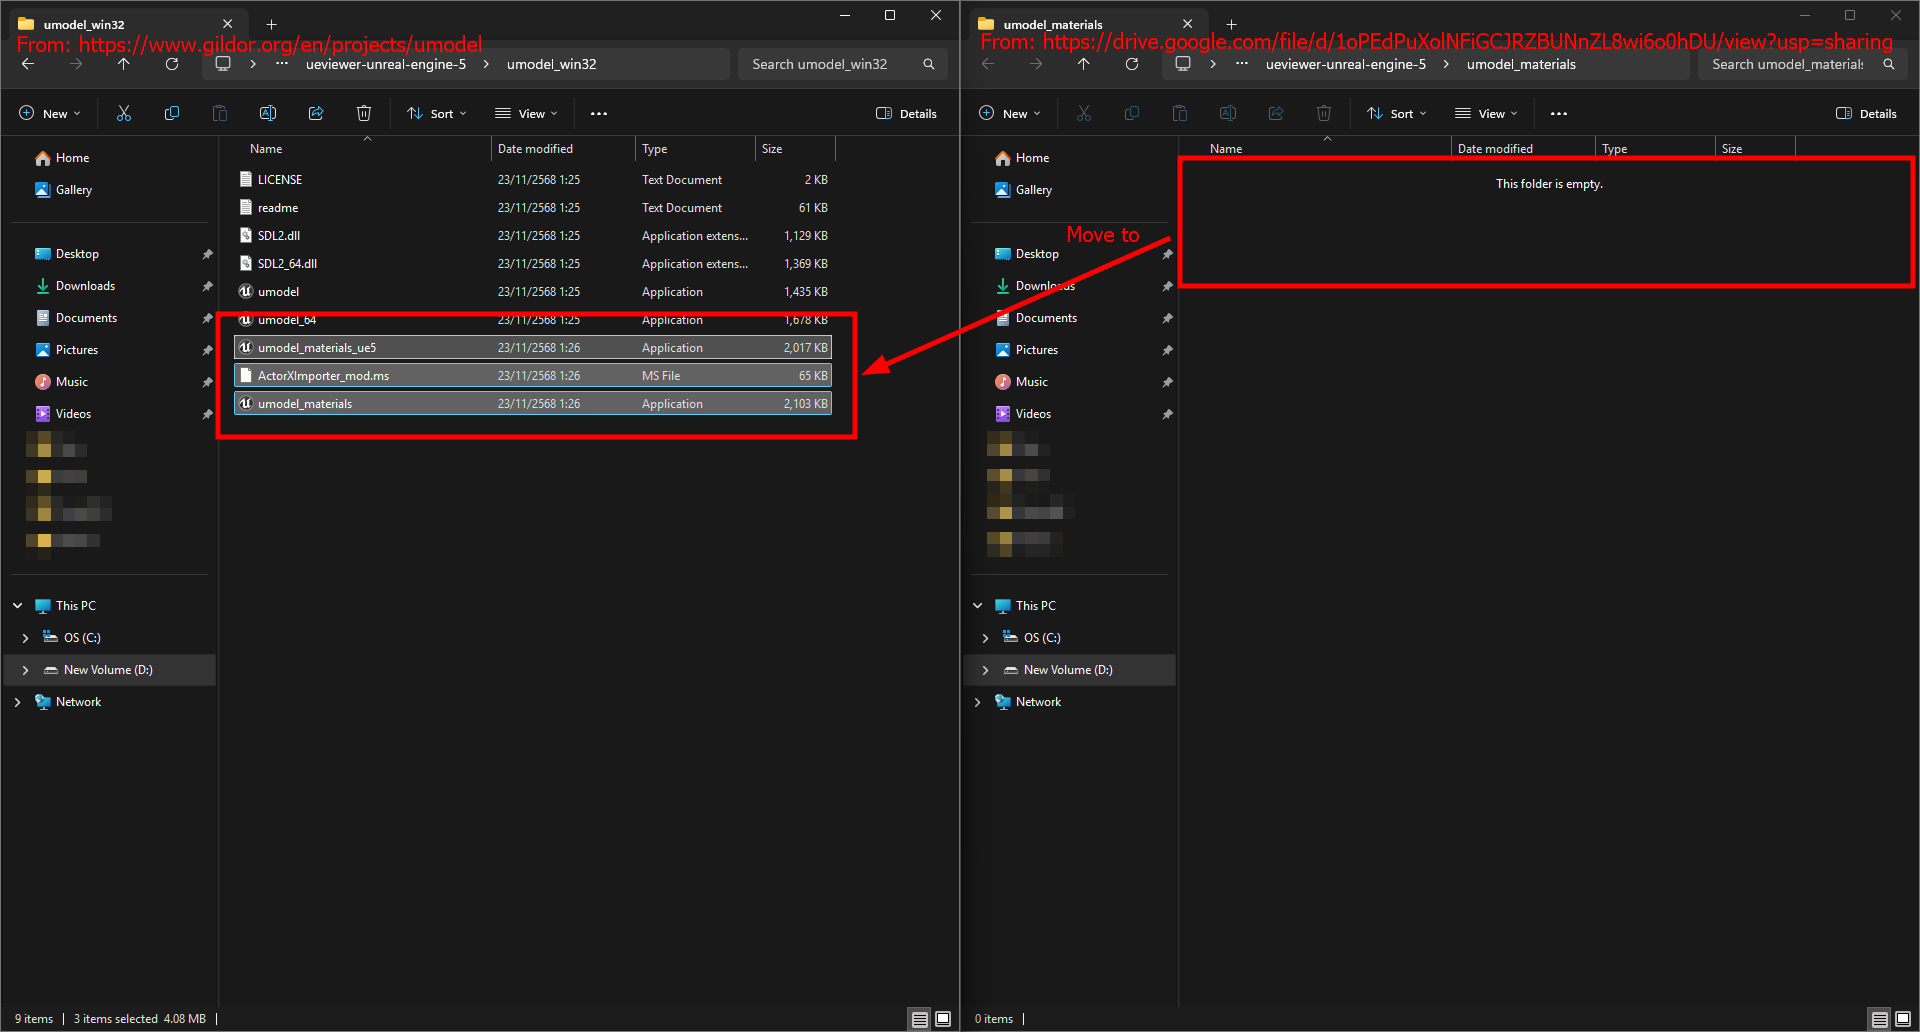Select the ActorXImporter_mod.ms file
The image size is (1920, 1032).
point(322,375)
